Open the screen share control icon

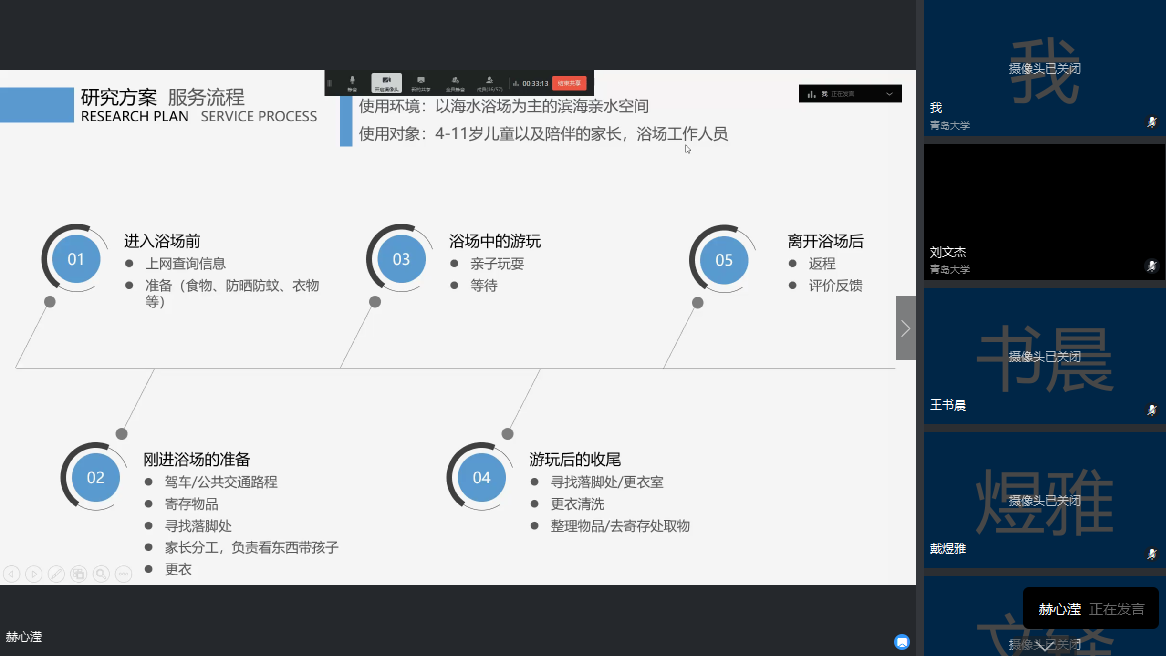pos(421,83)
